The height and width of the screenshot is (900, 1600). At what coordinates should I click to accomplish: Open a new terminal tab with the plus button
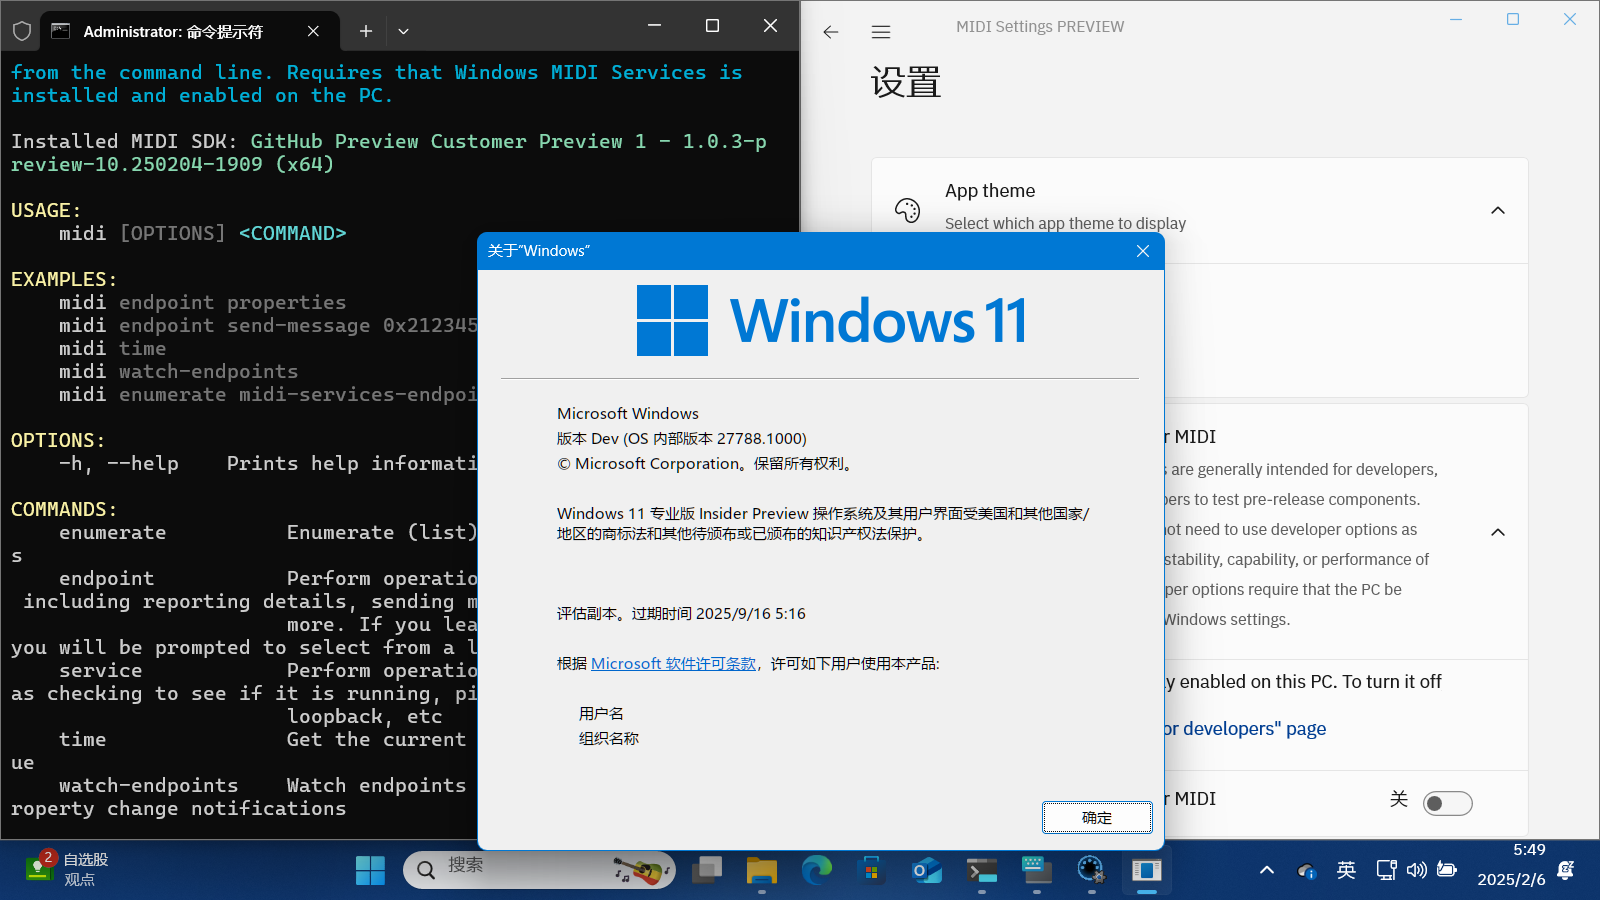[x=366, y=31]
